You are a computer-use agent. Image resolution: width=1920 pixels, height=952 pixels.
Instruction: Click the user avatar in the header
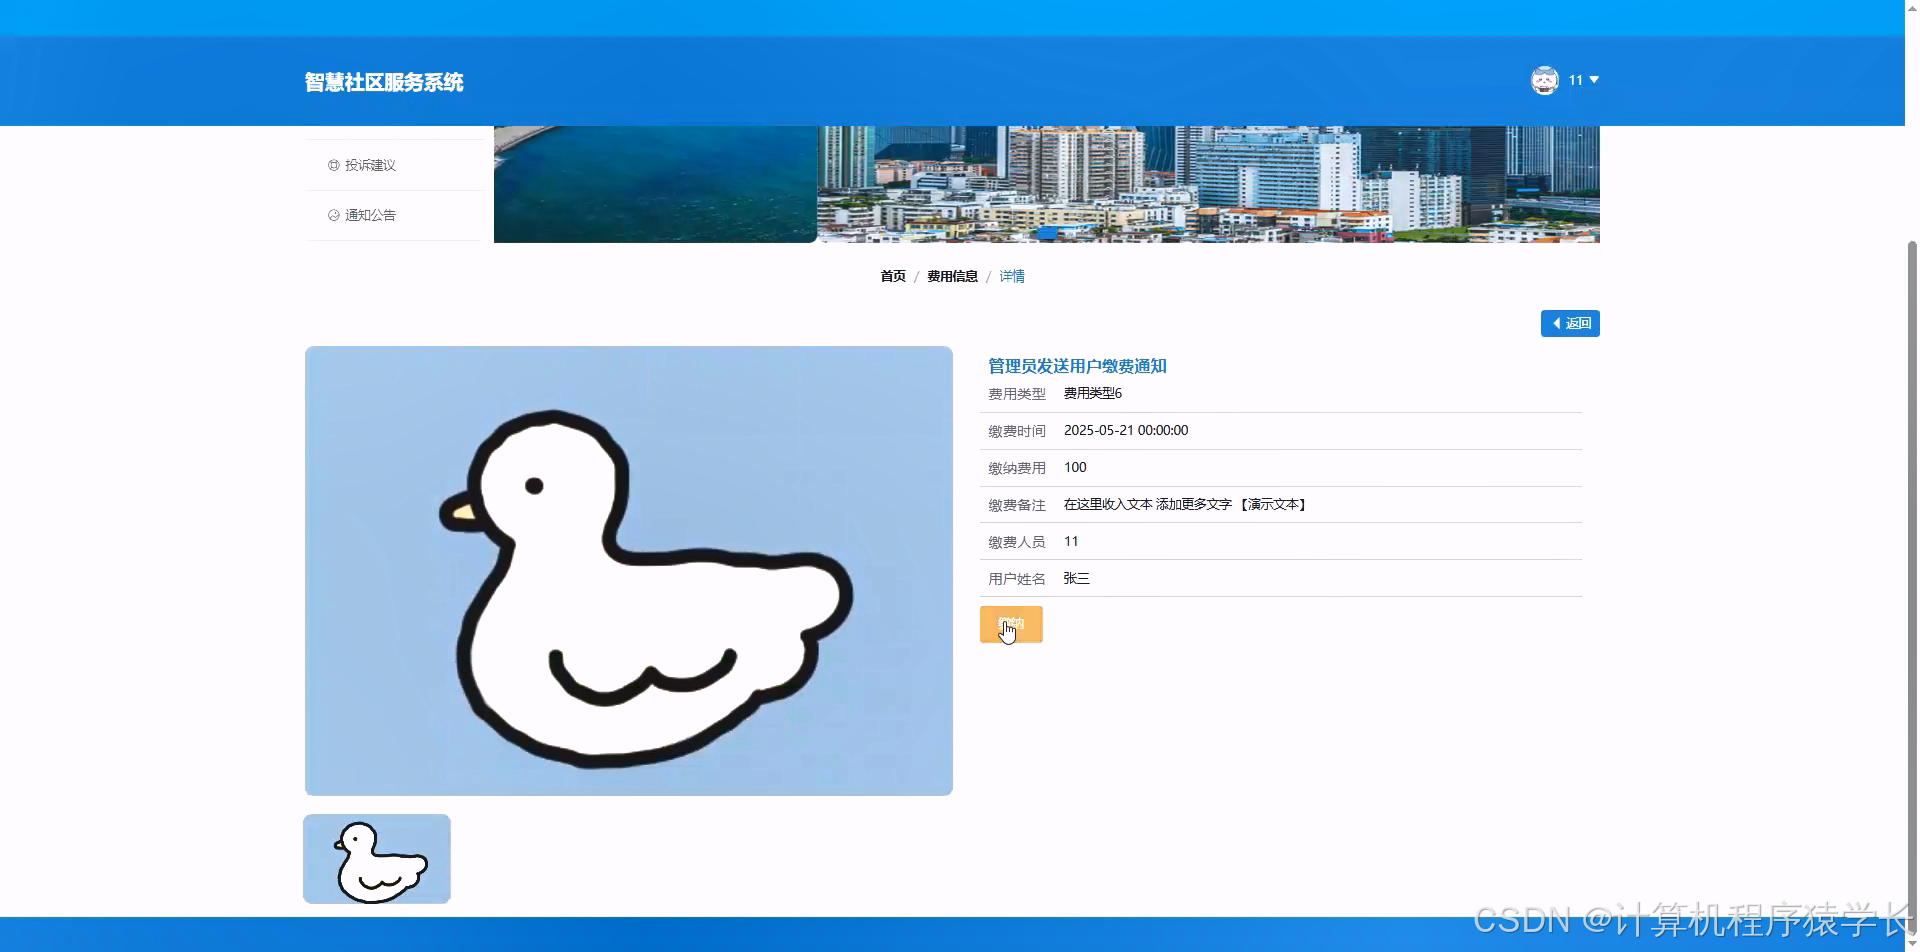coord(1545,80)
